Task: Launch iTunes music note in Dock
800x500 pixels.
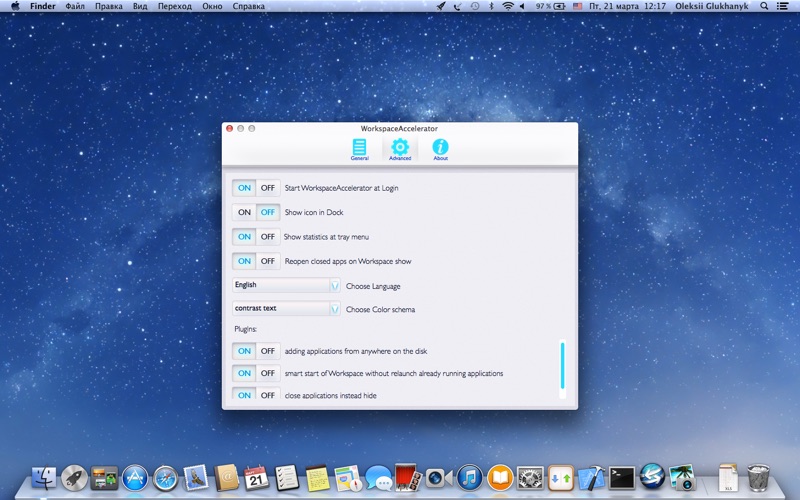Action: click(469, 478)
